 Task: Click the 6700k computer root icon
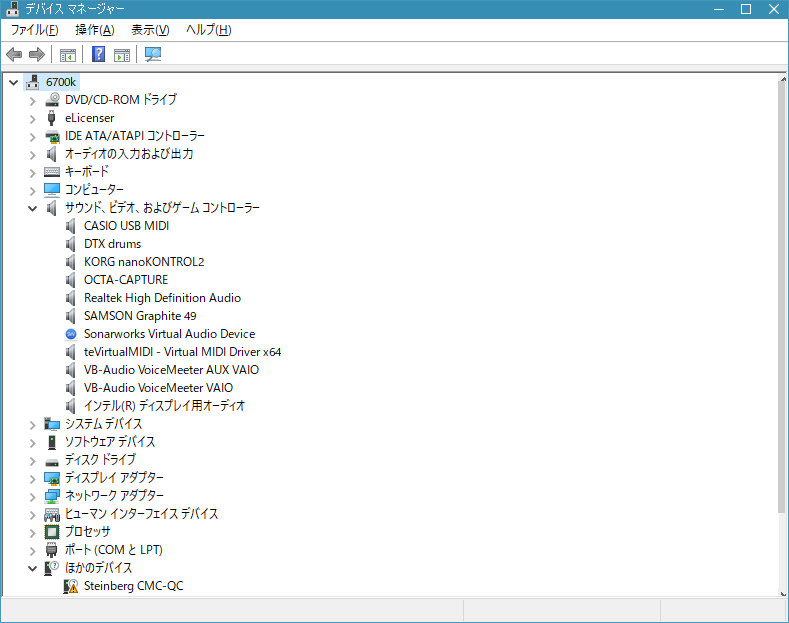click(33, 82)
